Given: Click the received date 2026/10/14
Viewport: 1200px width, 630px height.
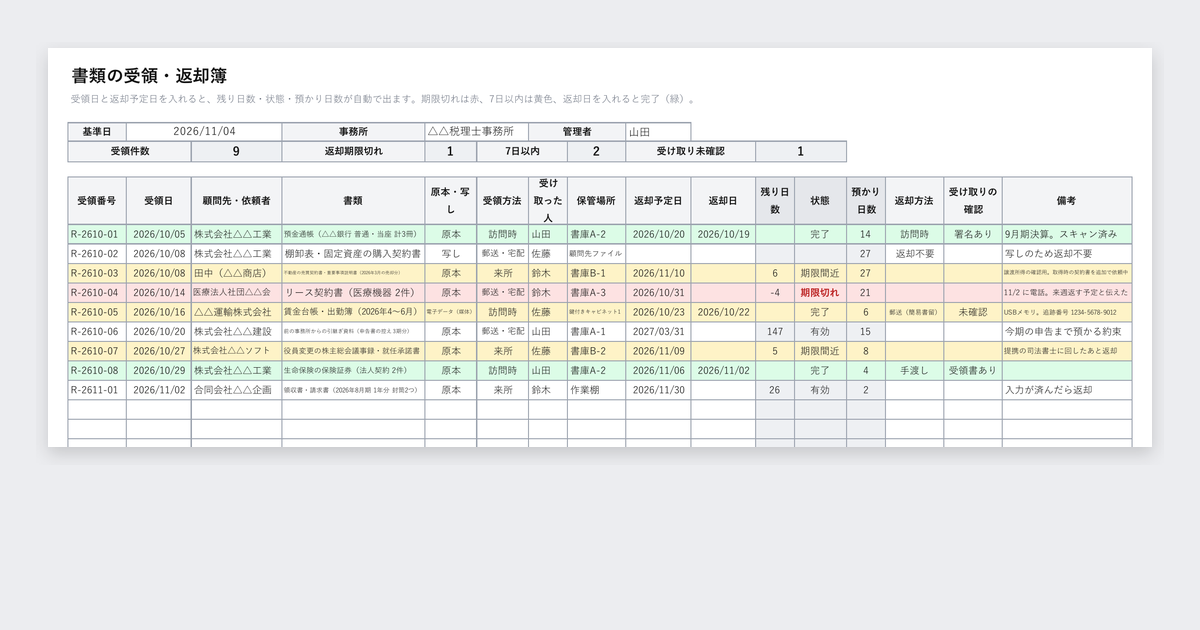Looking at the screenshot, I should (x=159, y=293).
